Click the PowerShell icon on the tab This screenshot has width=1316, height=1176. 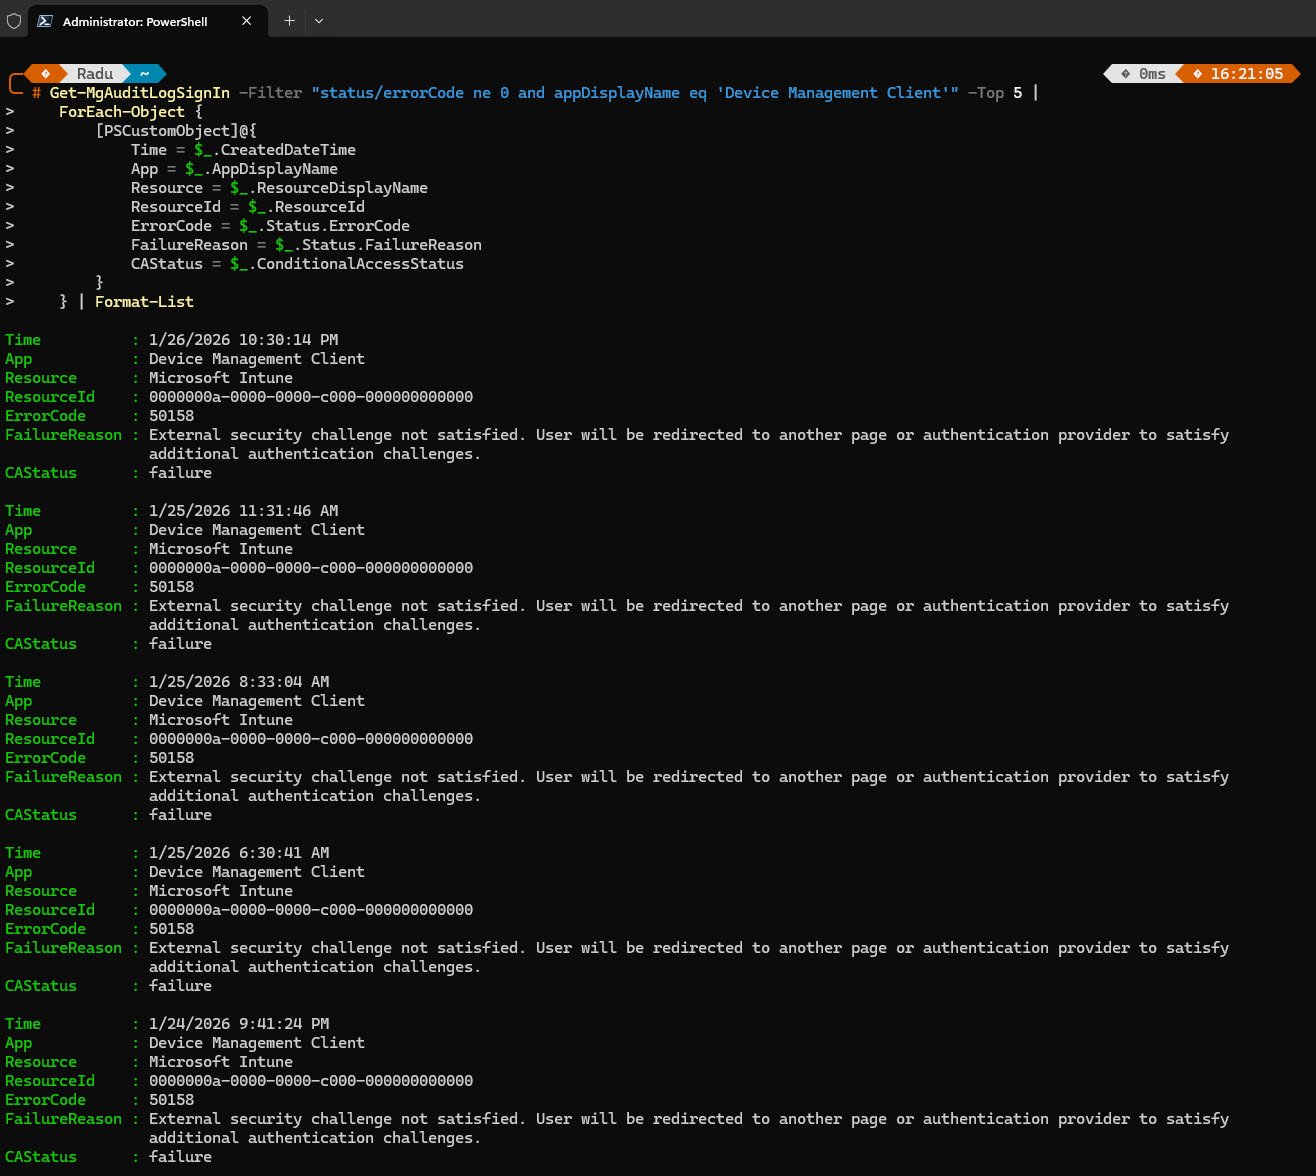pyautogui.click(x=45, y=21)
